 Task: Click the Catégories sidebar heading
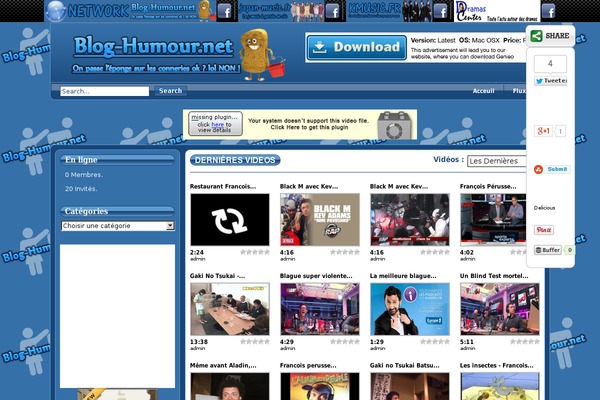117,211
